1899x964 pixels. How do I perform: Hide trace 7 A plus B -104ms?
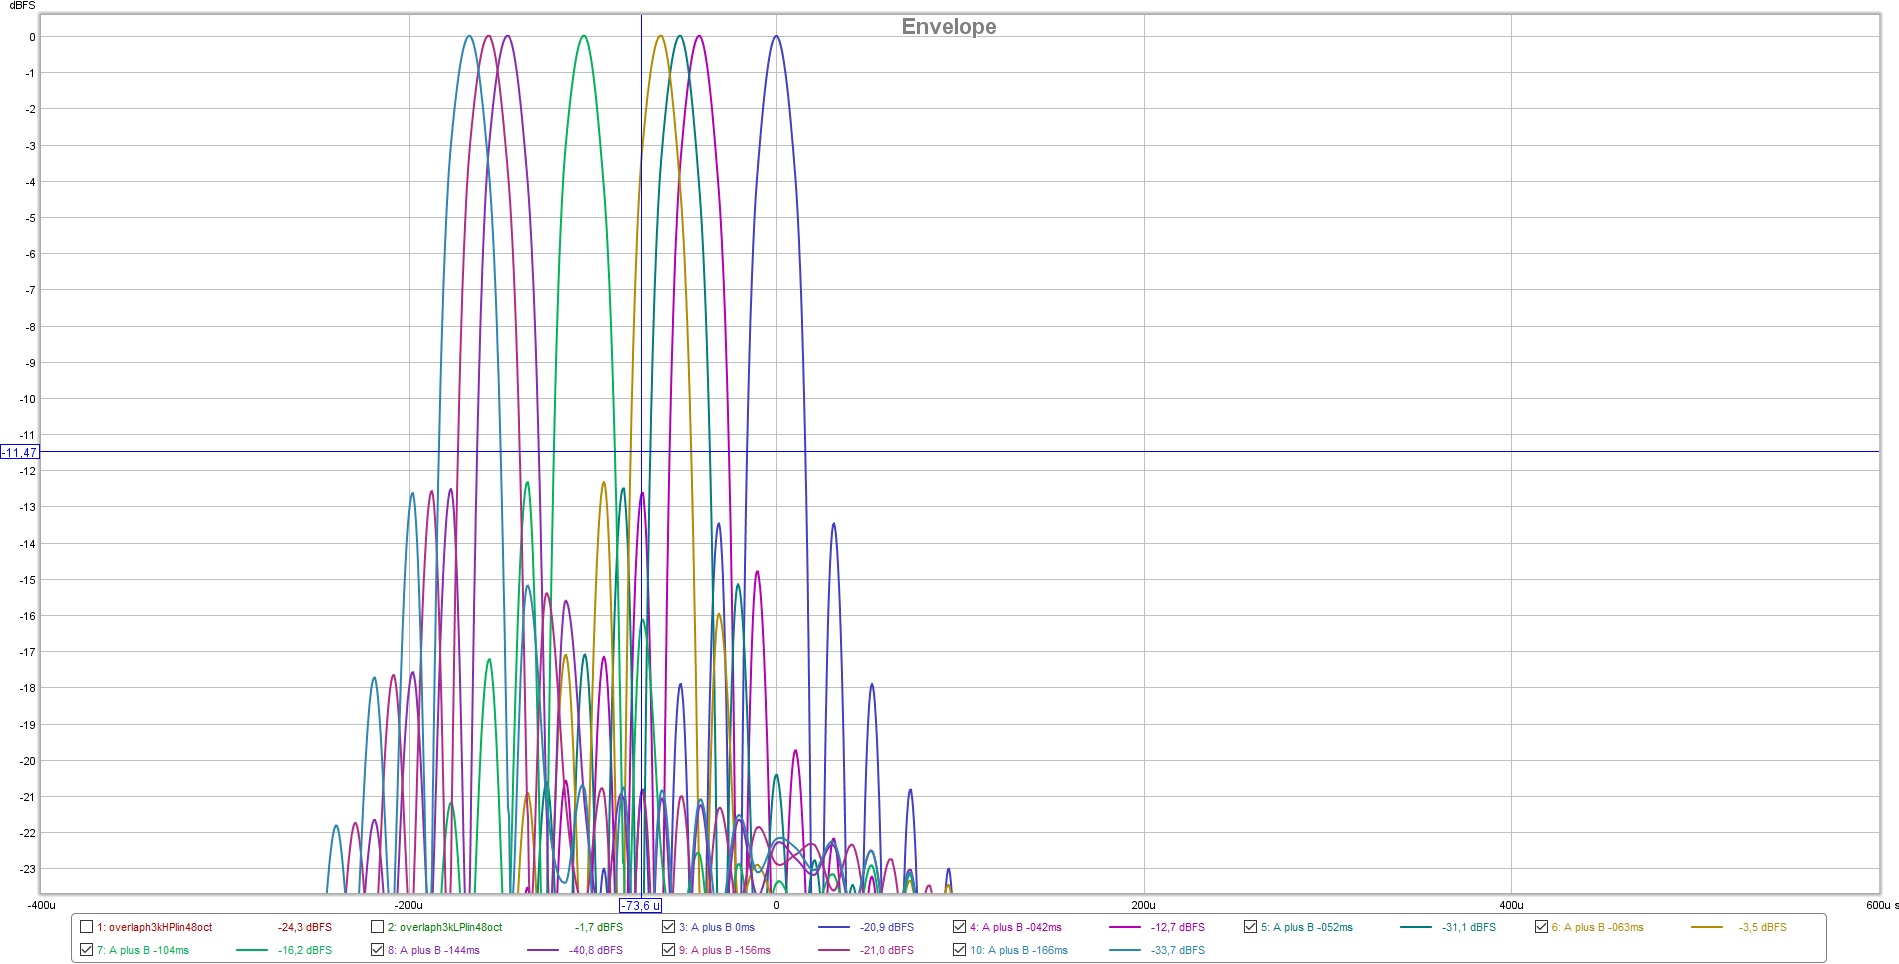coord(87,950)
